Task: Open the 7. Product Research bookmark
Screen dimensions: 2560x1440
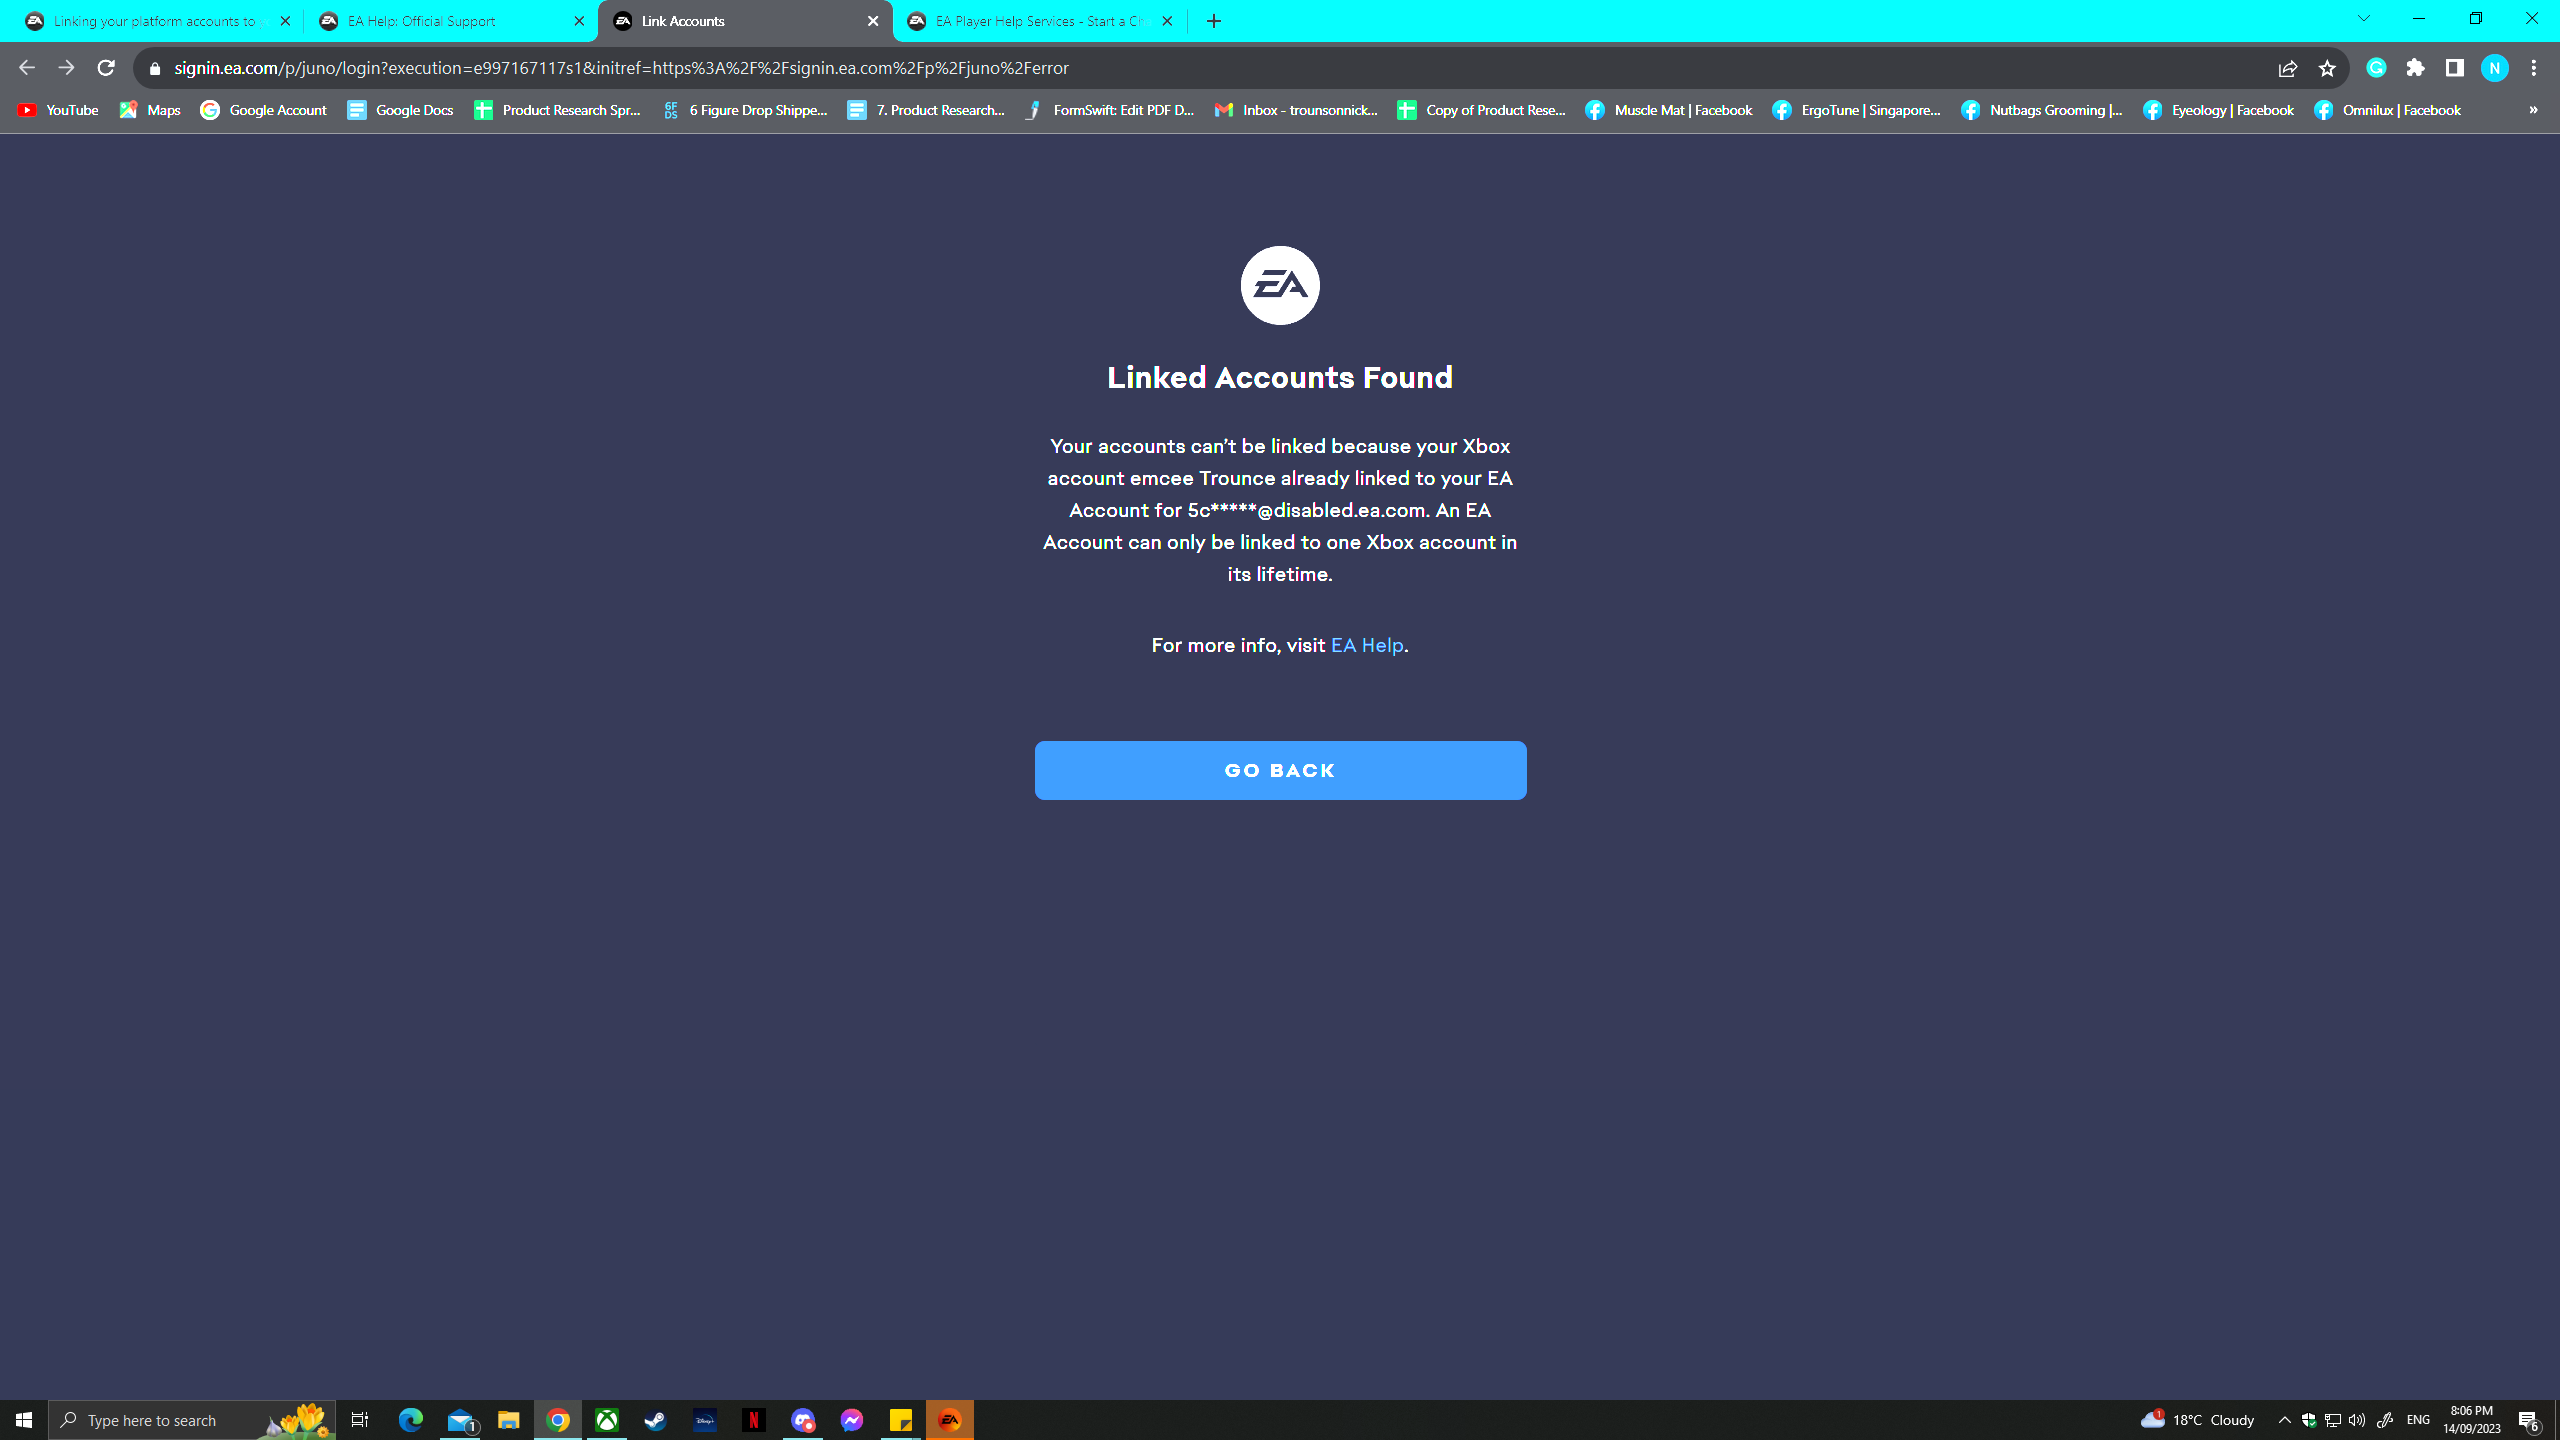Action: pos(926,110)
